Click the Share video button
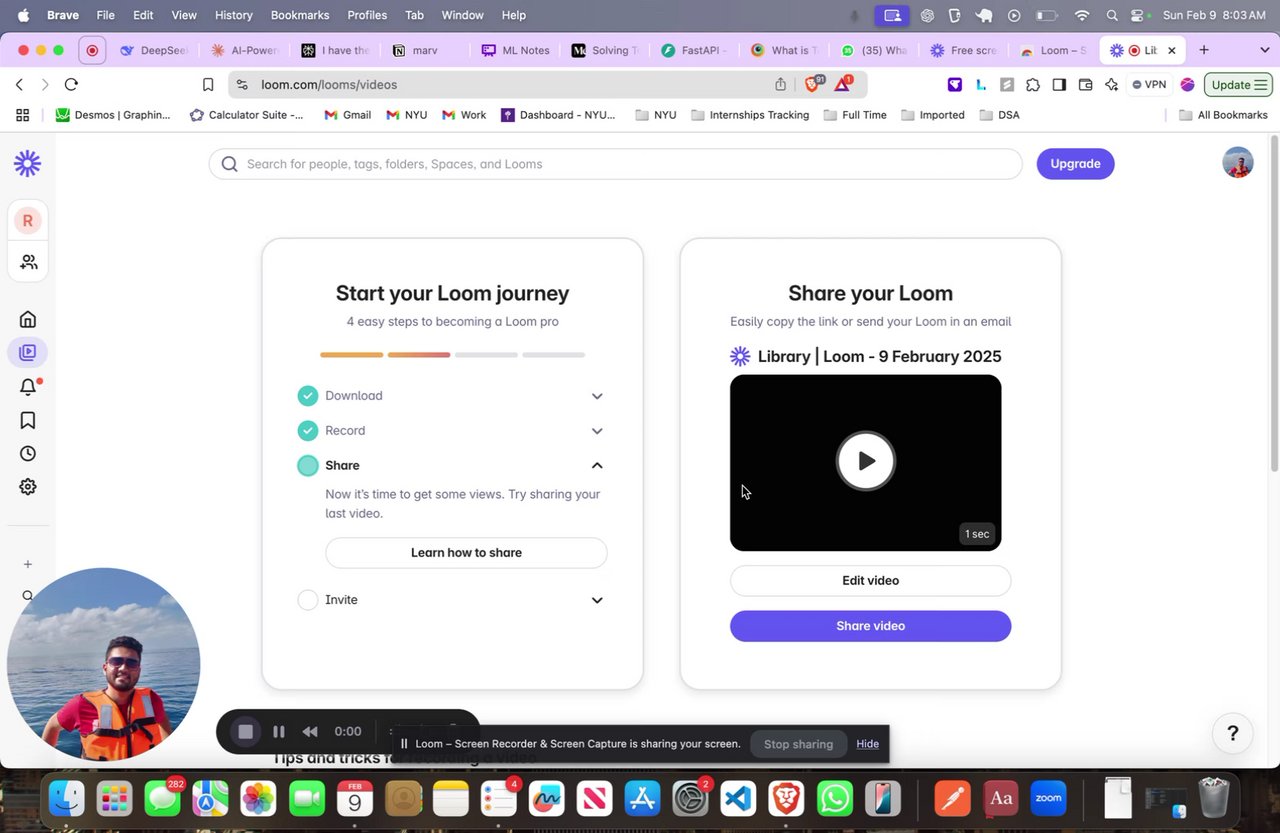Image resolution: width=1280 pixels, height=833 pixels. point(870,626)
